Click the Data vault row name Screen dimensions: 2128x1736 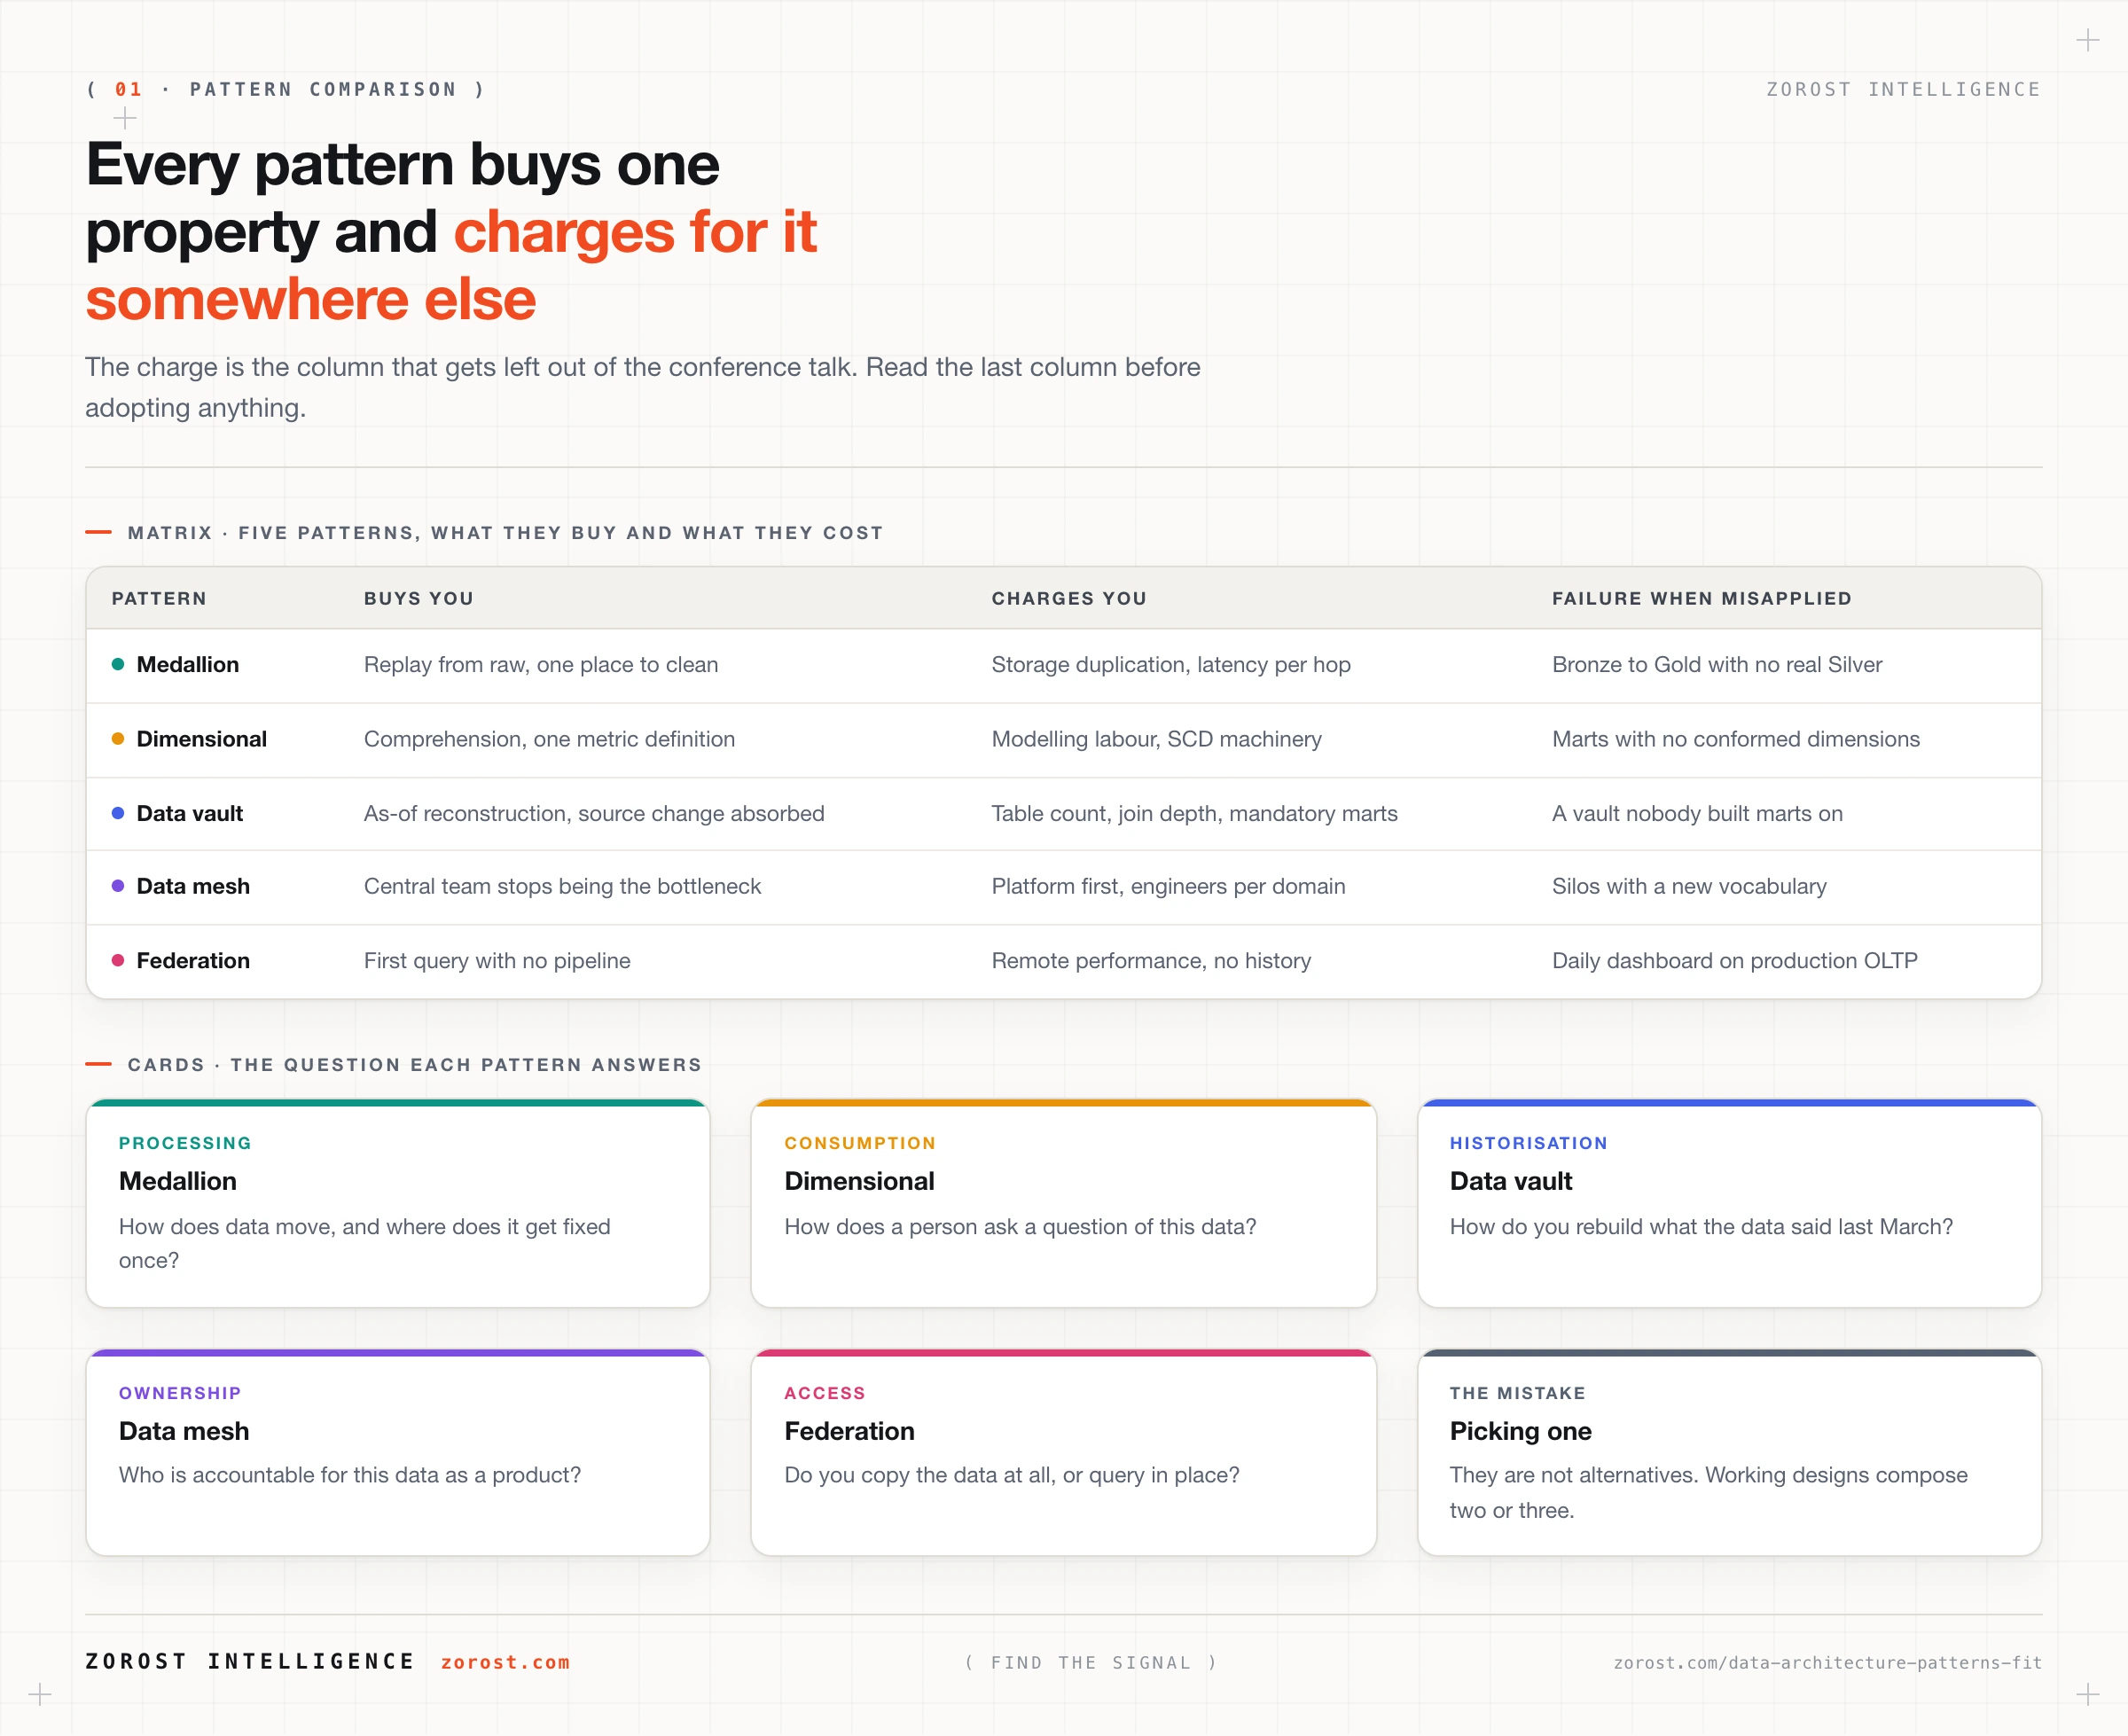click(x=190, y=813)
